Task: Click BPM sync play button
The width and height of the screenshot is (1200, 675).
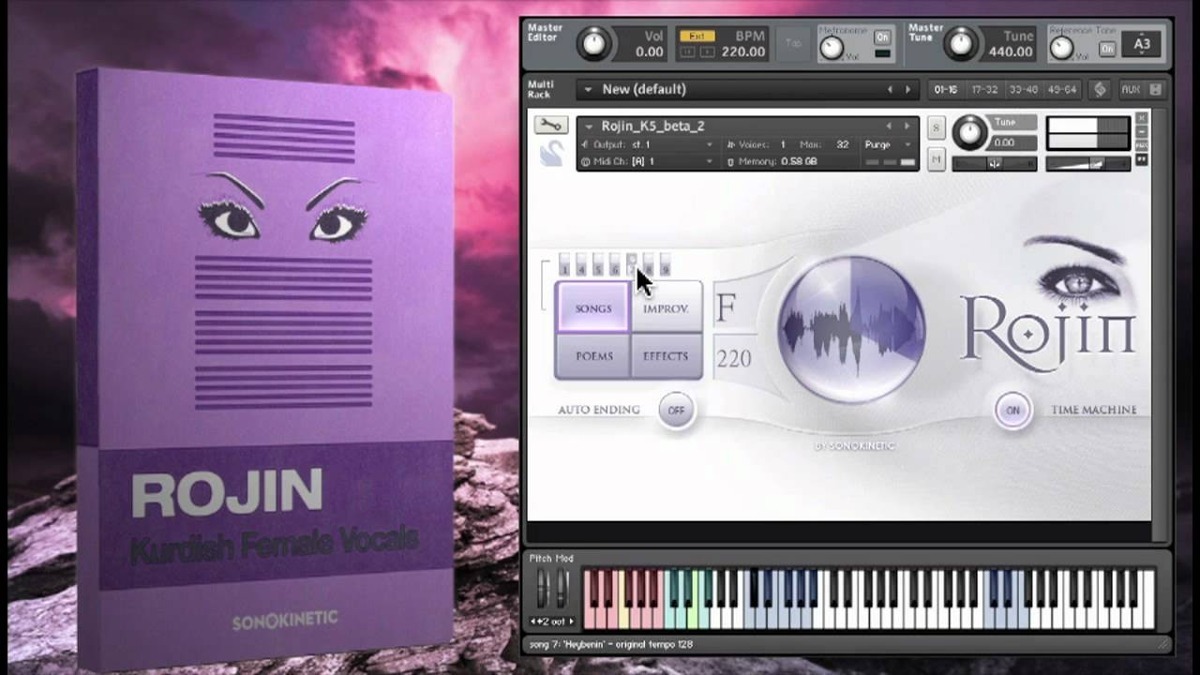Action: tap(706, 51)
